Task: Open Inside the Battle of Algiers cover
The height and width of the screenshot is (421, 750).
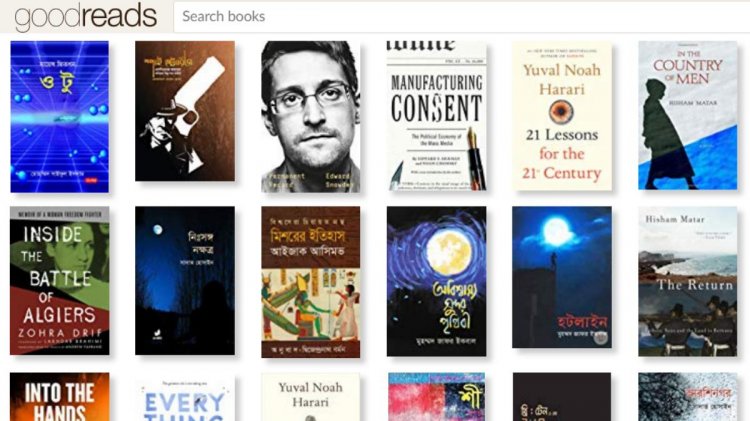Action: (x=59, y=281)
